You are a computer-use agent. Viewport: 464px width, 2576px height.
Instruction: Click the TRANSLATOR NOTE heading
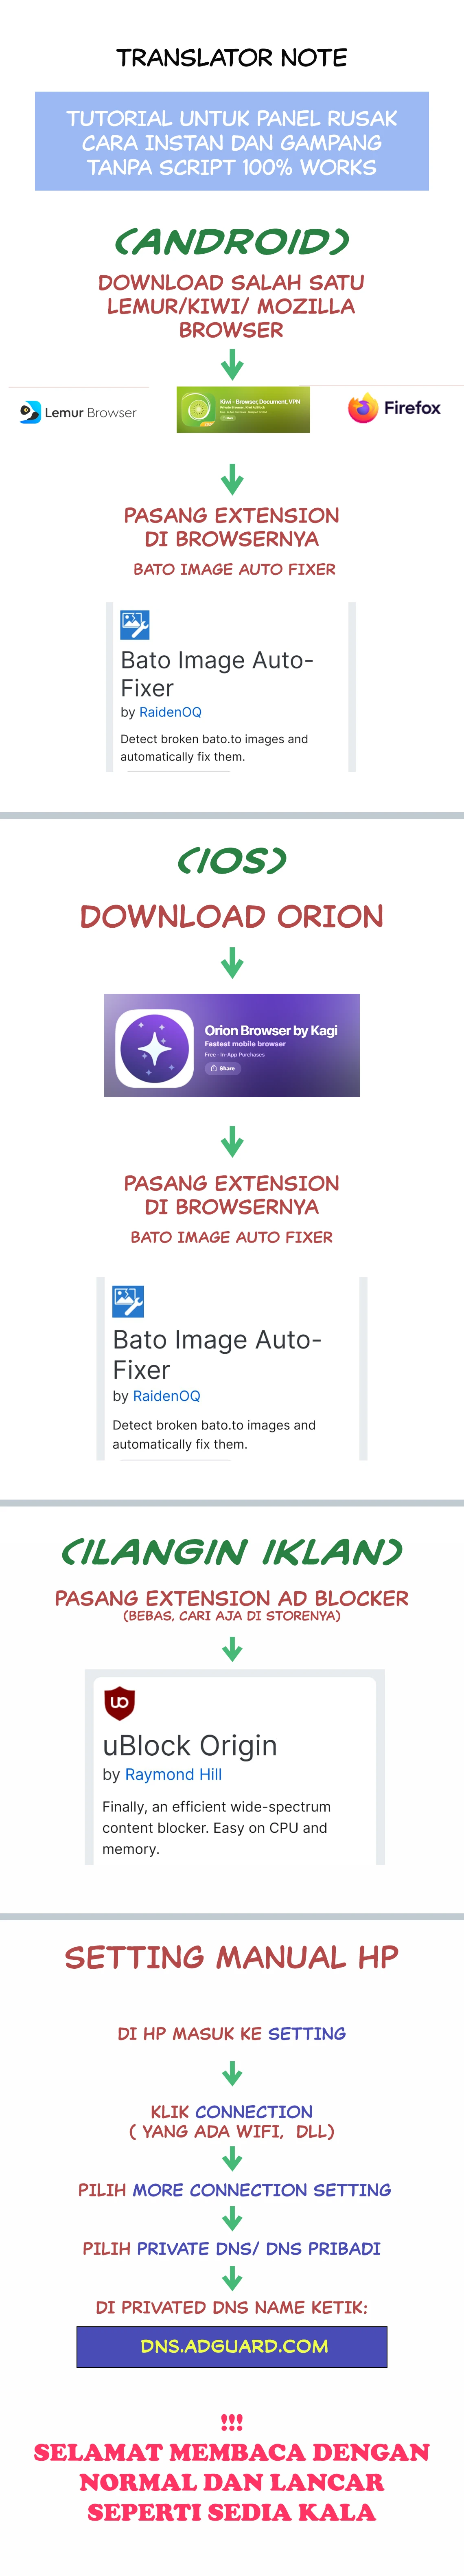click(x=232, y=58)
